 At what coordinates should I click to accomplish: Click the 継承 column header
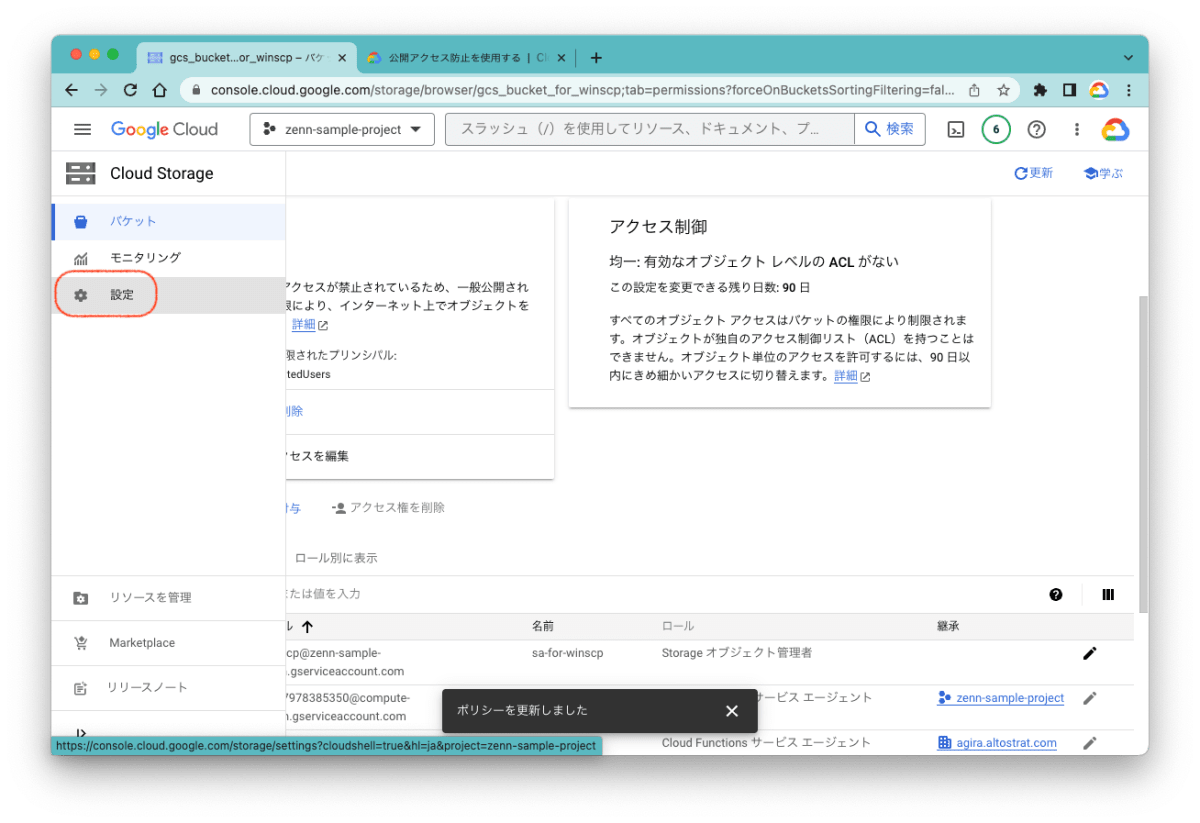(949, 626)
